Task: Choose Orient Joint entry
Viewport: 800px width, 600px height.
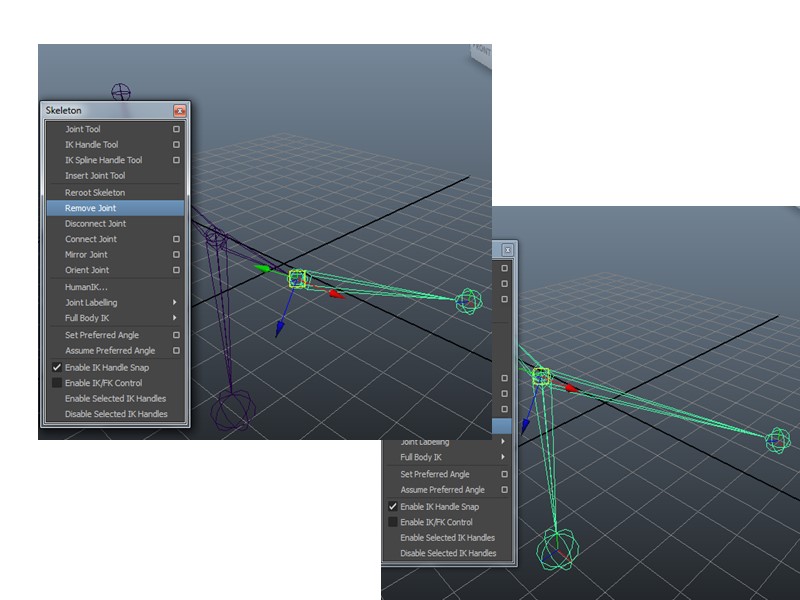Action: pos(87,270)
